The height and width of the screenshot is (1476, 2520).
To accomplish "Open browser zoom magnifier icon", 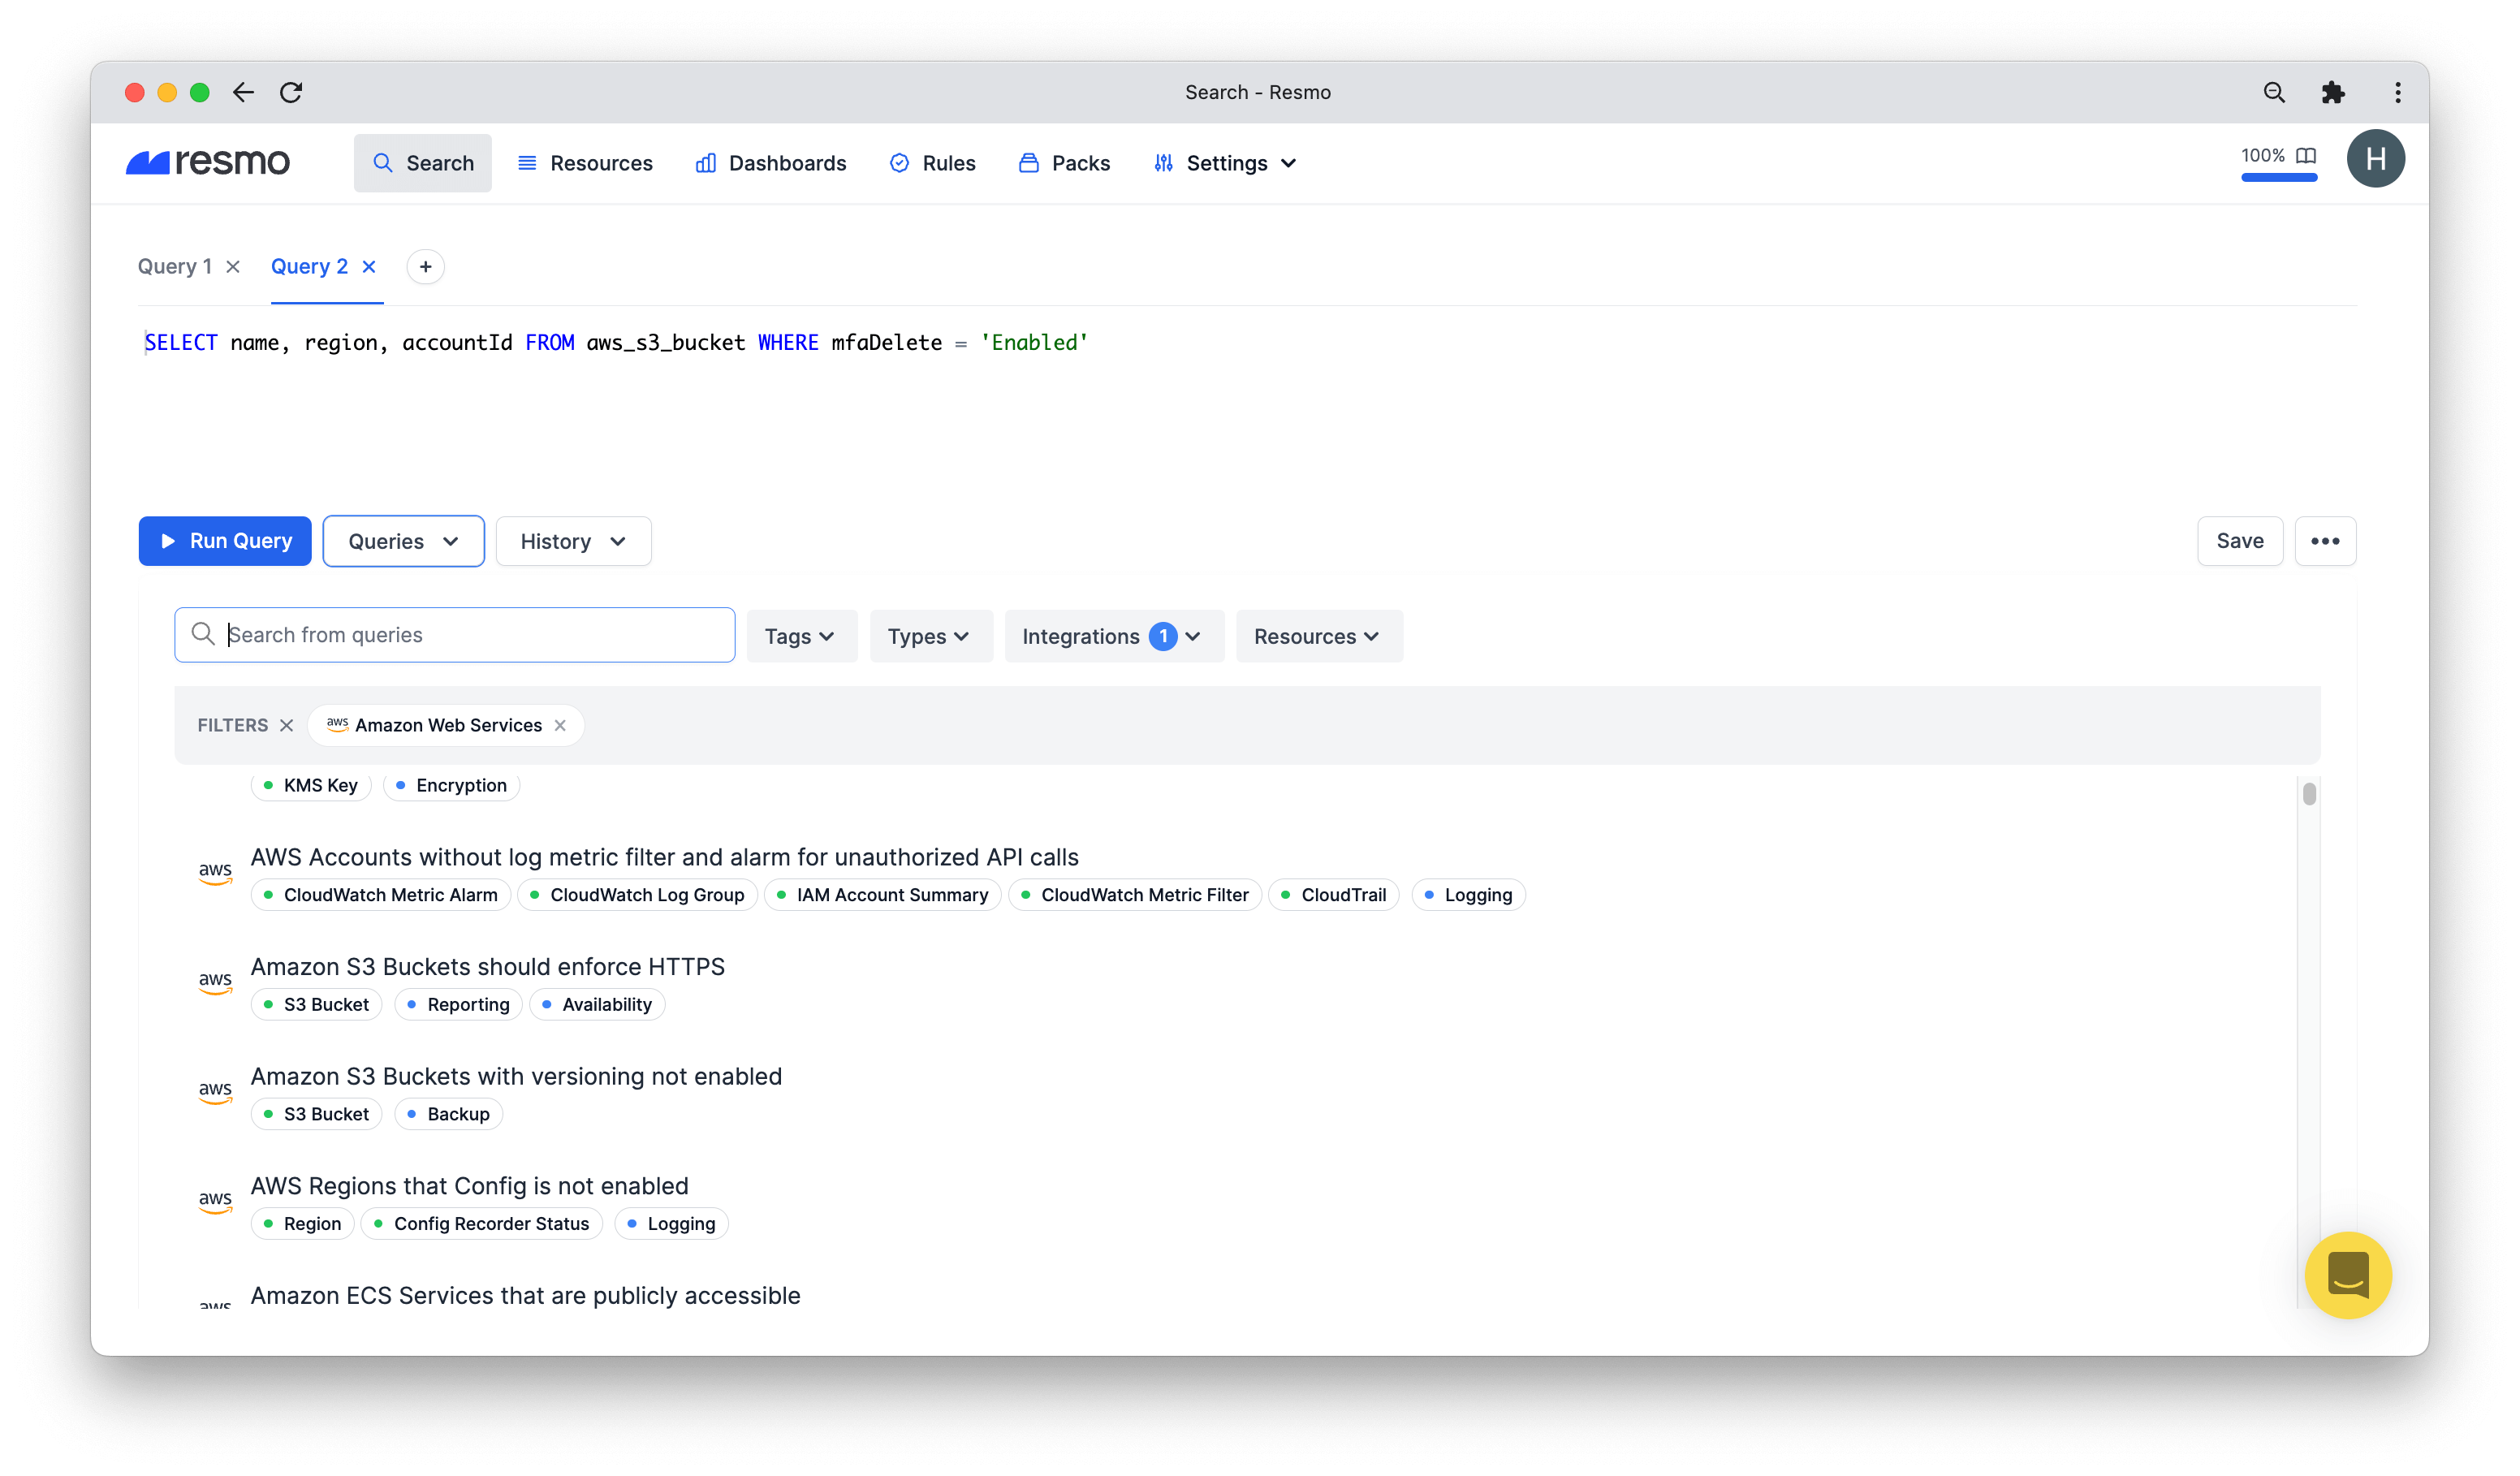I will tap(2274, 92).
